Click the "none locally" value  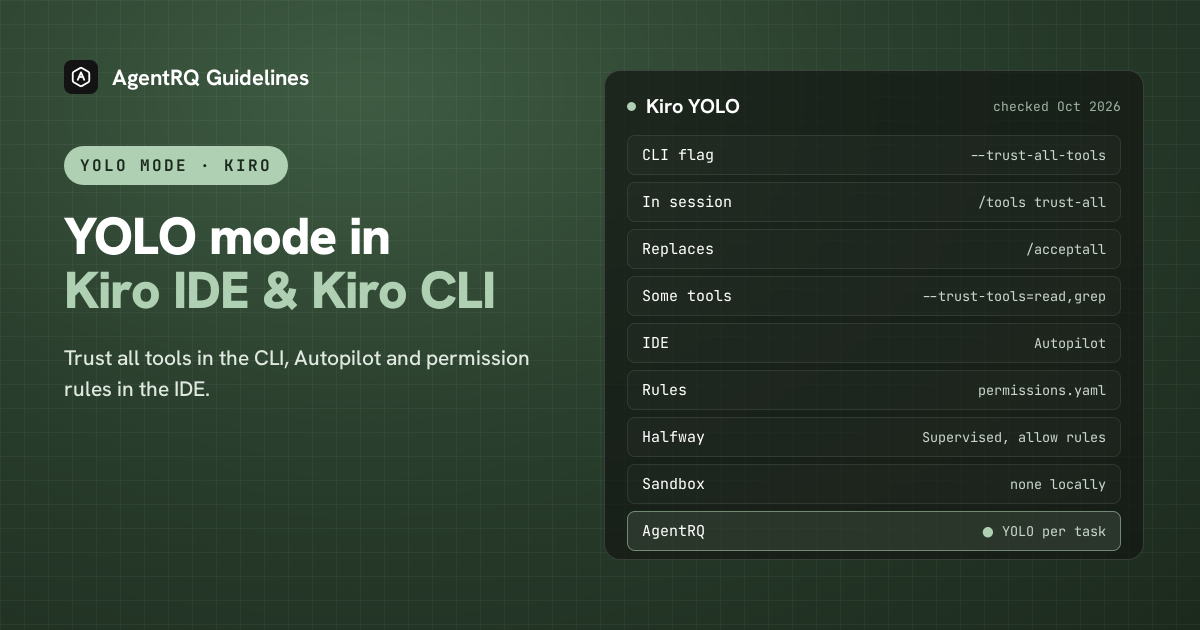click(x=1058, y=484)
